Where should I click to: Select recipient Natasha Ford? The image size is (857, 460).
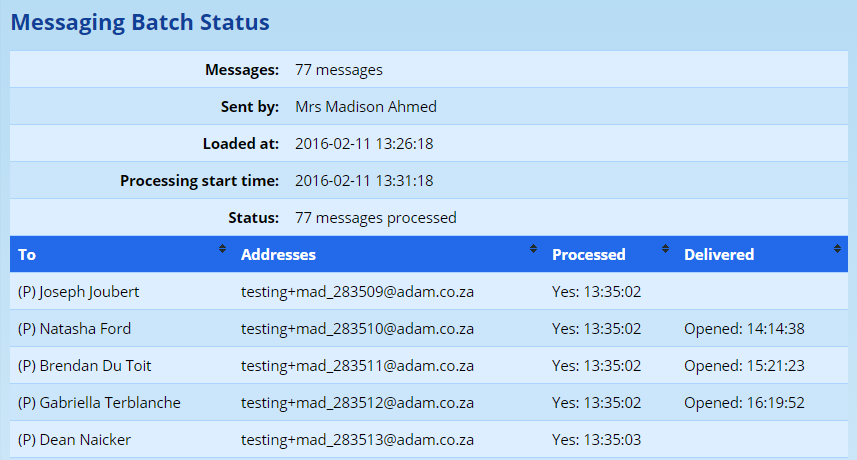pos(75,329)
